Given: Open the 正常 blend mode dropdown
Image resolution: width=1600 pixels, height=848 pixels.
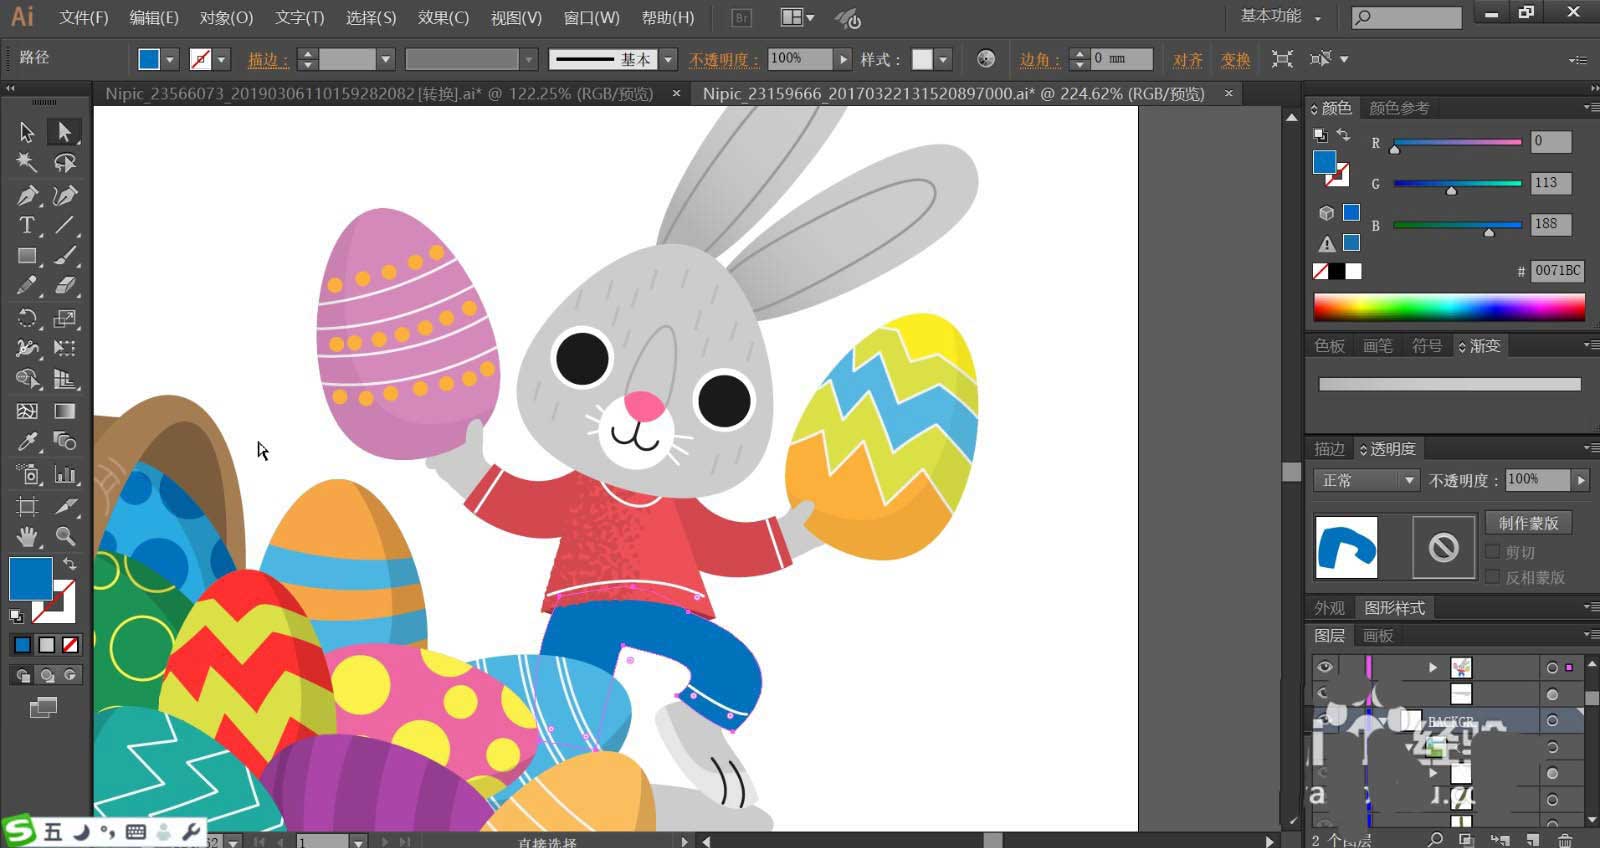Looking at the screenshot, I should tap(1366, 481).
